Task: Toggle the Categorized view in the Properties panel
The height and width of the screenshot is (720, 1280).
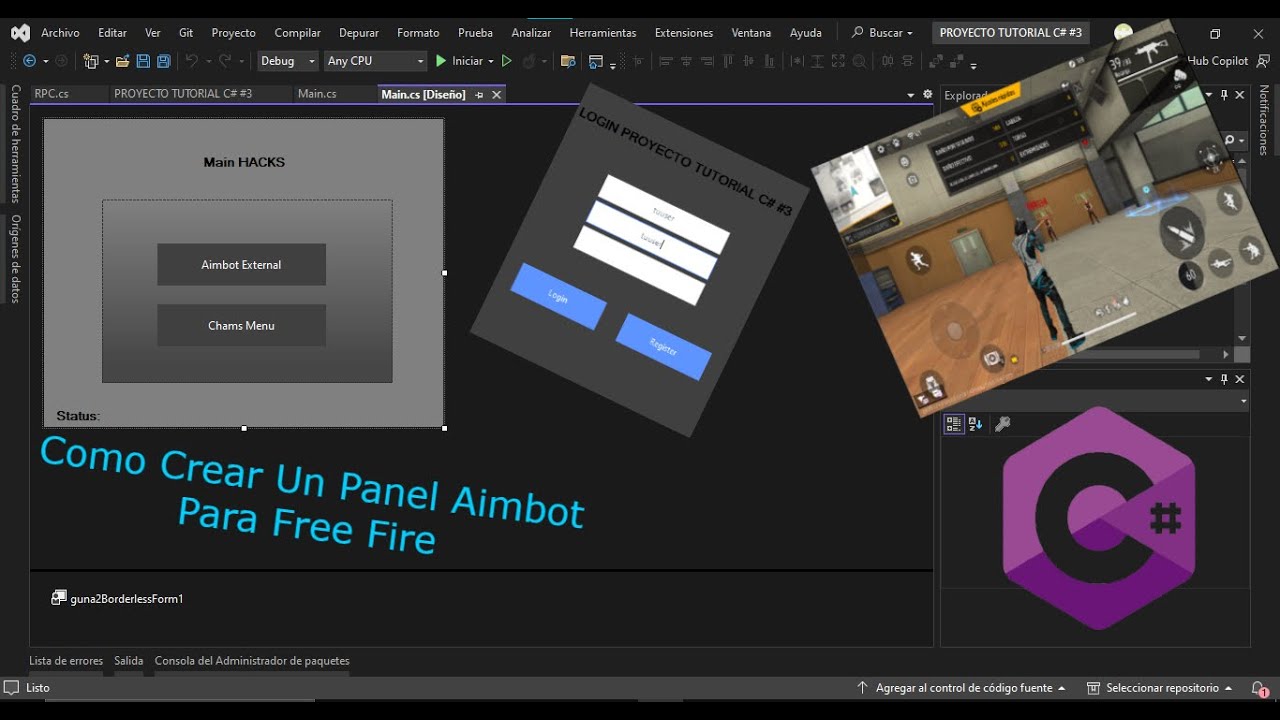Action: pyautogui.click(x=954, y=424)
